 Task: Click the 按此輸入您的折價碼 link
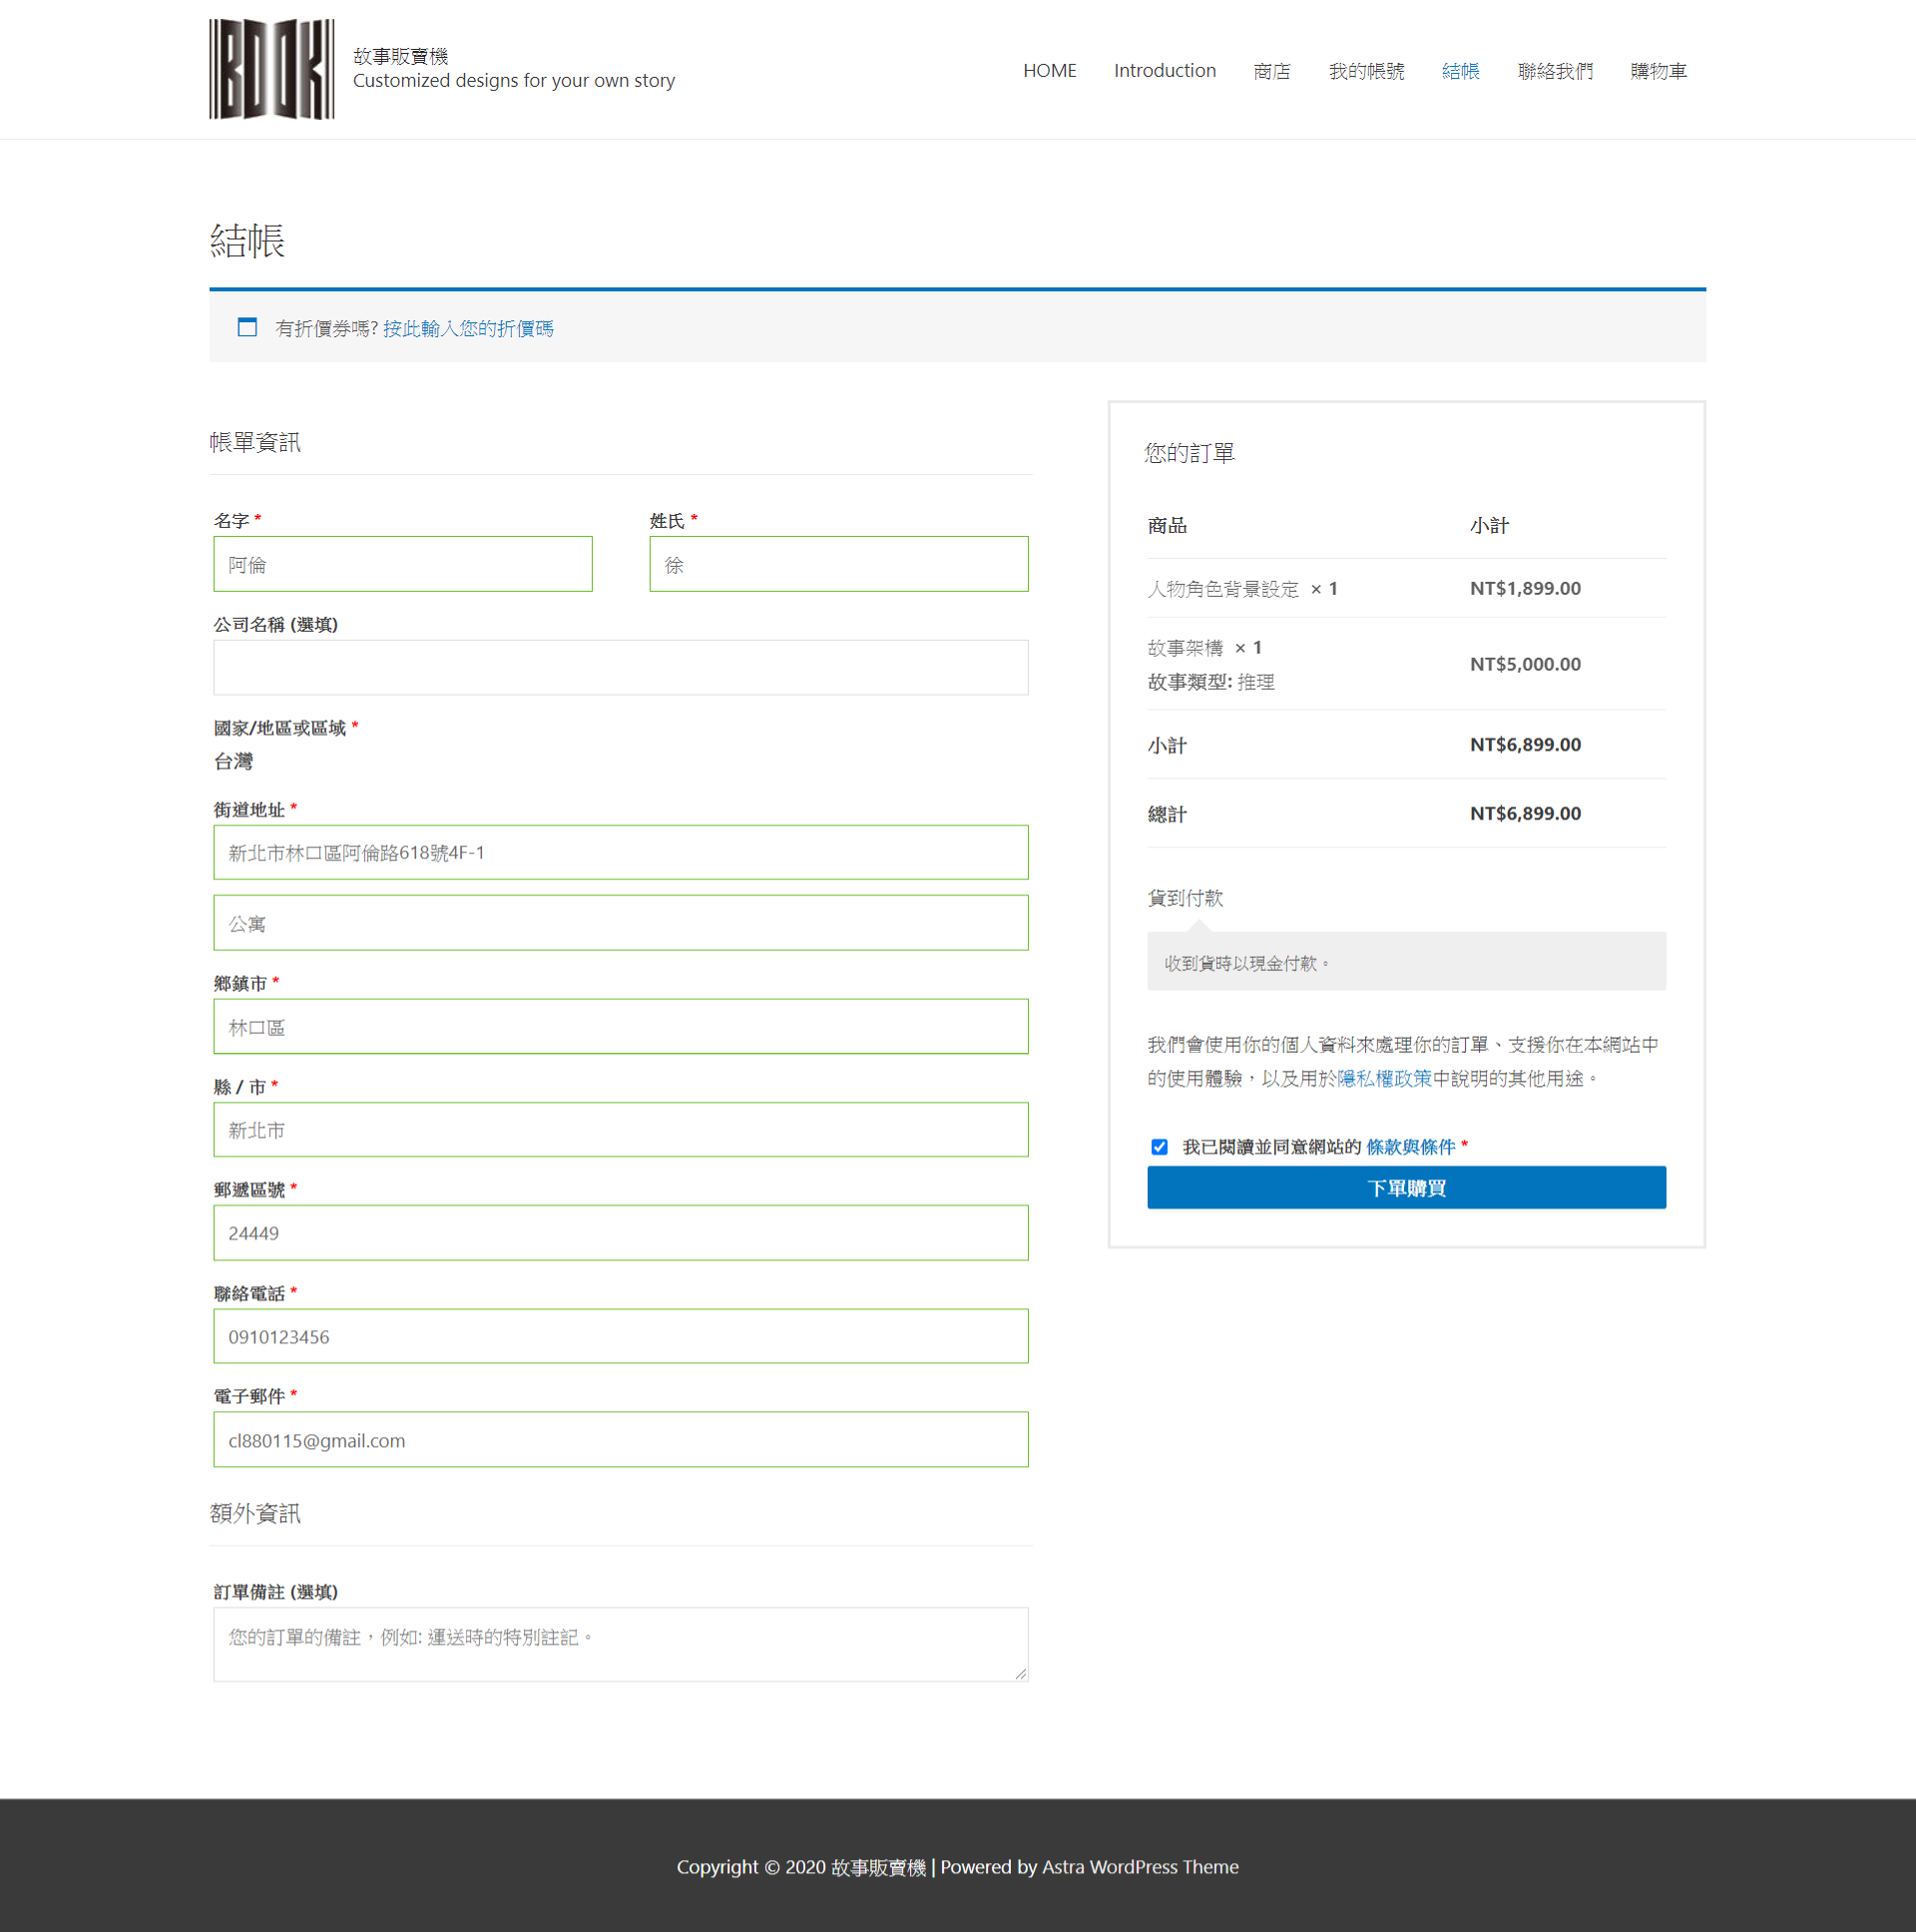pos(468,328)
